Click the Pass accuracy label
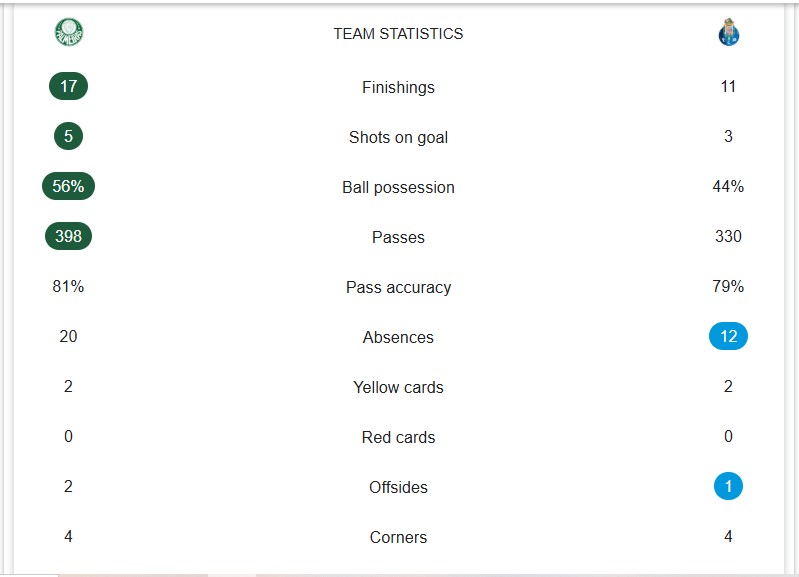Image resolution: width=799 pixels, height=577 pixels. pyautogui.click(x=398, y=288)
